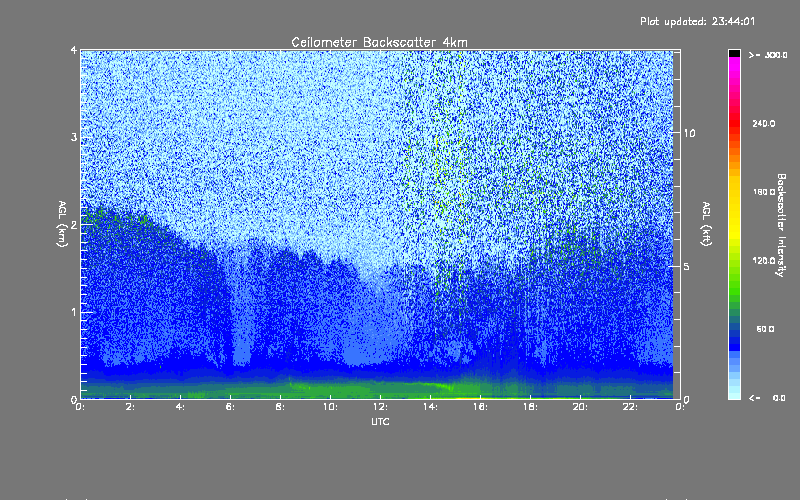Click the right axis label 'AGL (kft)'

pyautogui.click(x=706, y=224)
